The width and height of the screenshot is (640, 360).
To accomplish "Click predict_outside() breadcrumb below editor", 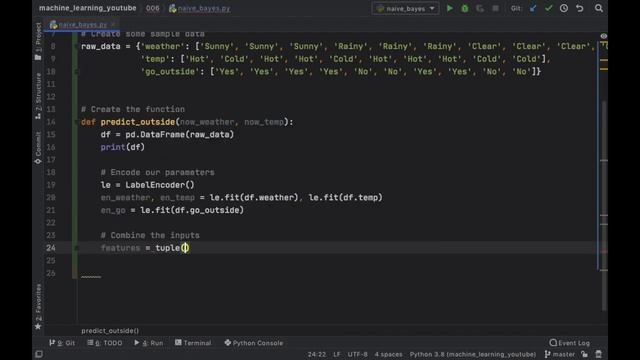I will (x=110, y=331).
